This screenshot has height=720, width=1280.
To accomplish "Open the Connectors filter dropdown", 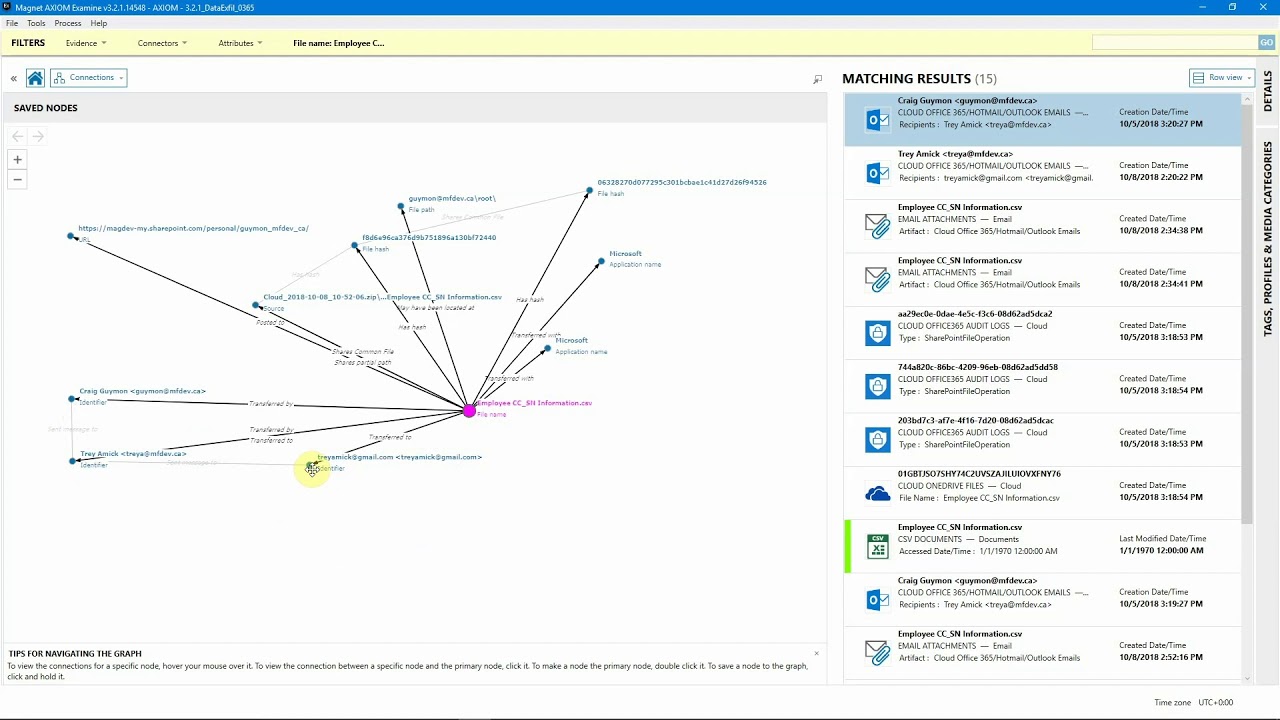I will (x=162, y=43).
